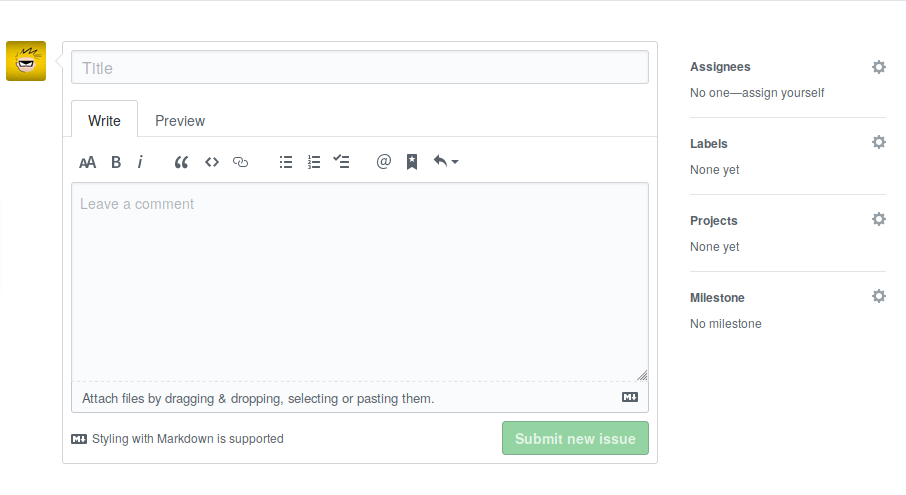Reference an issue with the bookmark icon

pos(411,162)
